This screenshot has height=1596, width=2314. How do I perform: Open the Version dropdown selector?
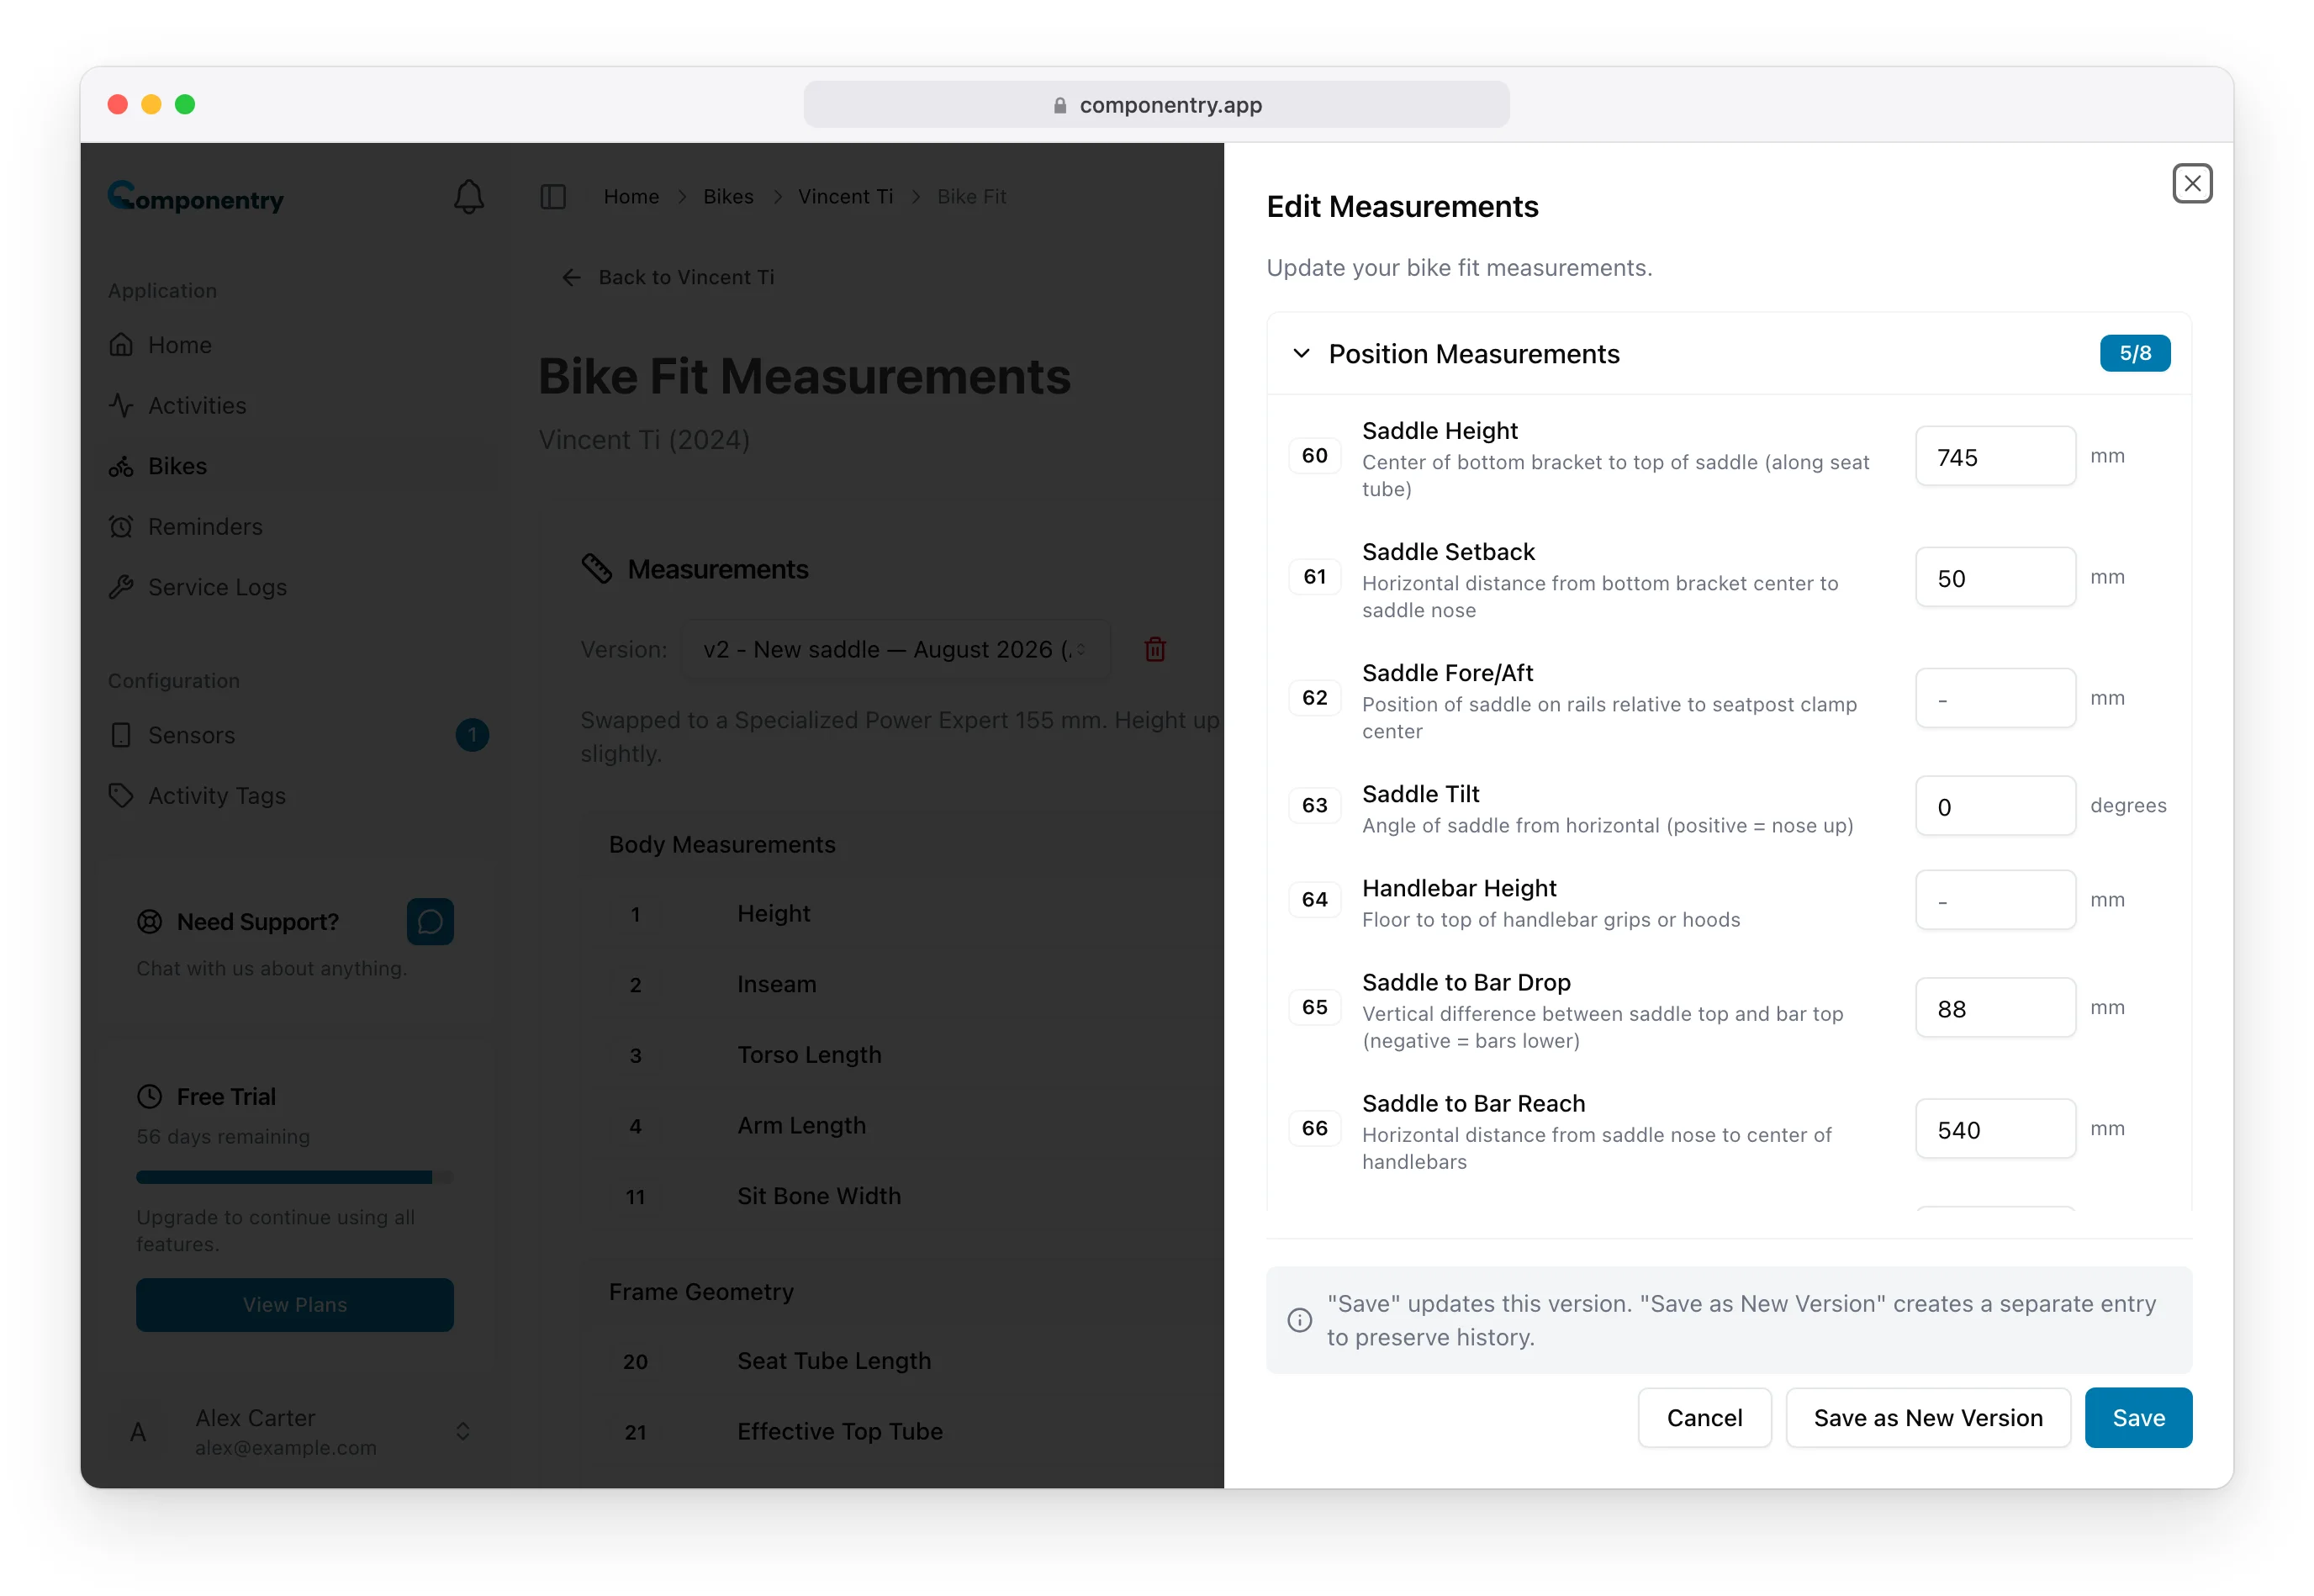click(895, 649)
